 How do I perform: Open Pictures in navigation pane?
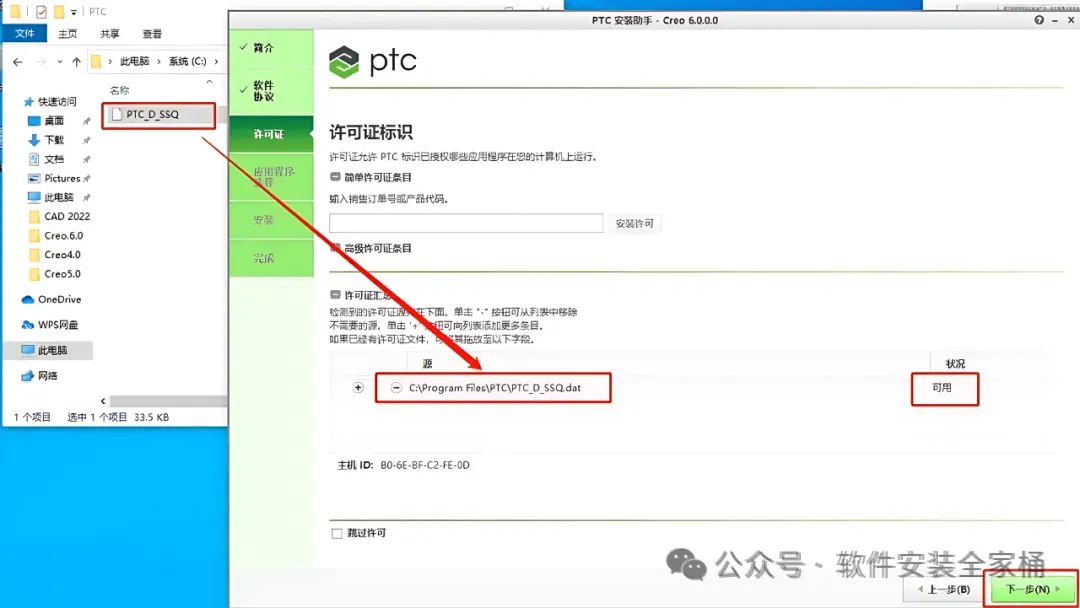[54, 178]
